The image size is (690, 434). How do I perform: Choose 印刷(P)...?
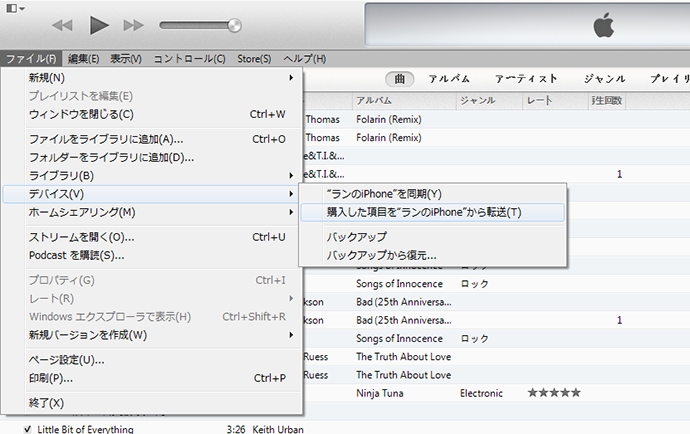pos(152,378)
